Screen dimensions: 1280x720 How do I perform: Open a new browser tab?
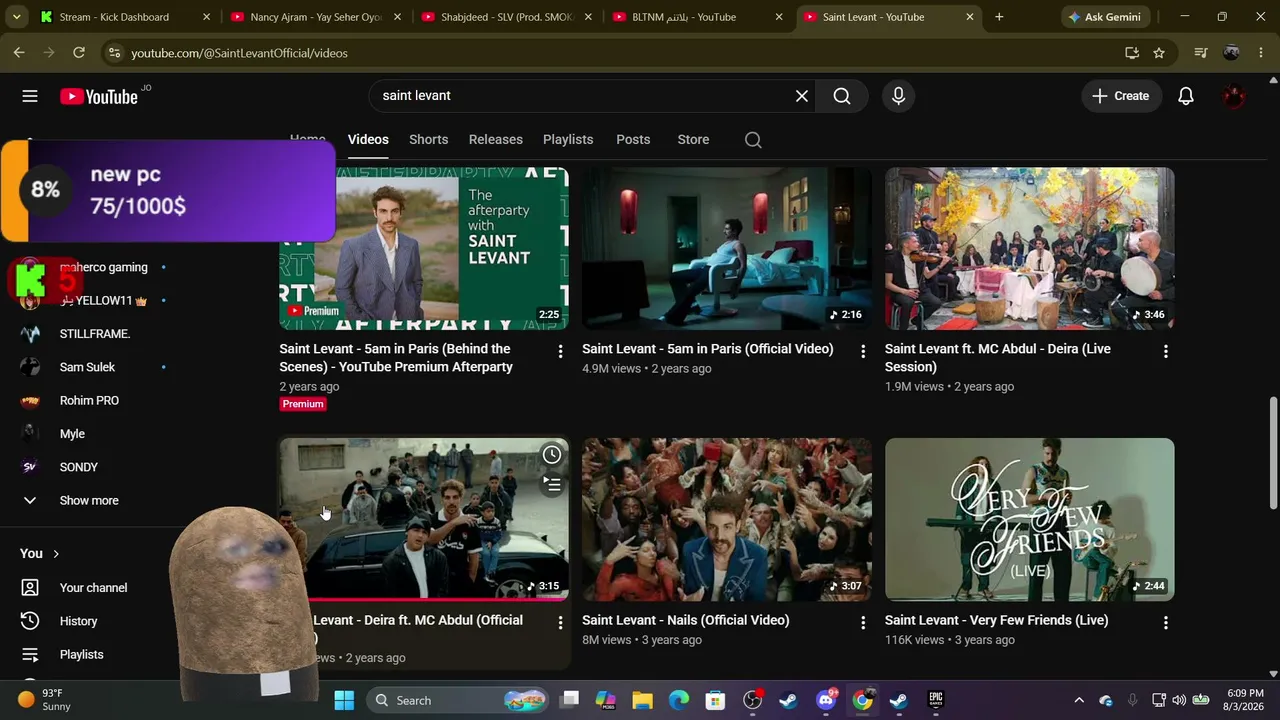click(x=999, y=17)
